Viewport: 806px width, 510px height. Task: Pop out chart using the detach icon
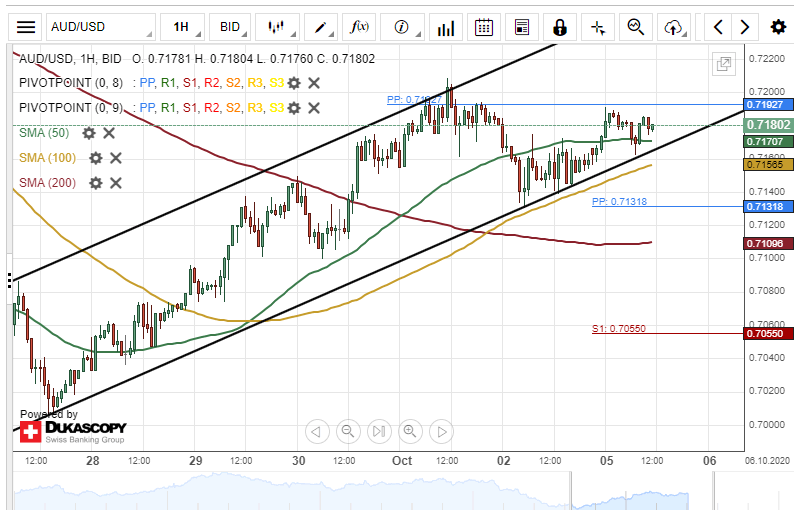pyautogui.click(x=723, y=65)
